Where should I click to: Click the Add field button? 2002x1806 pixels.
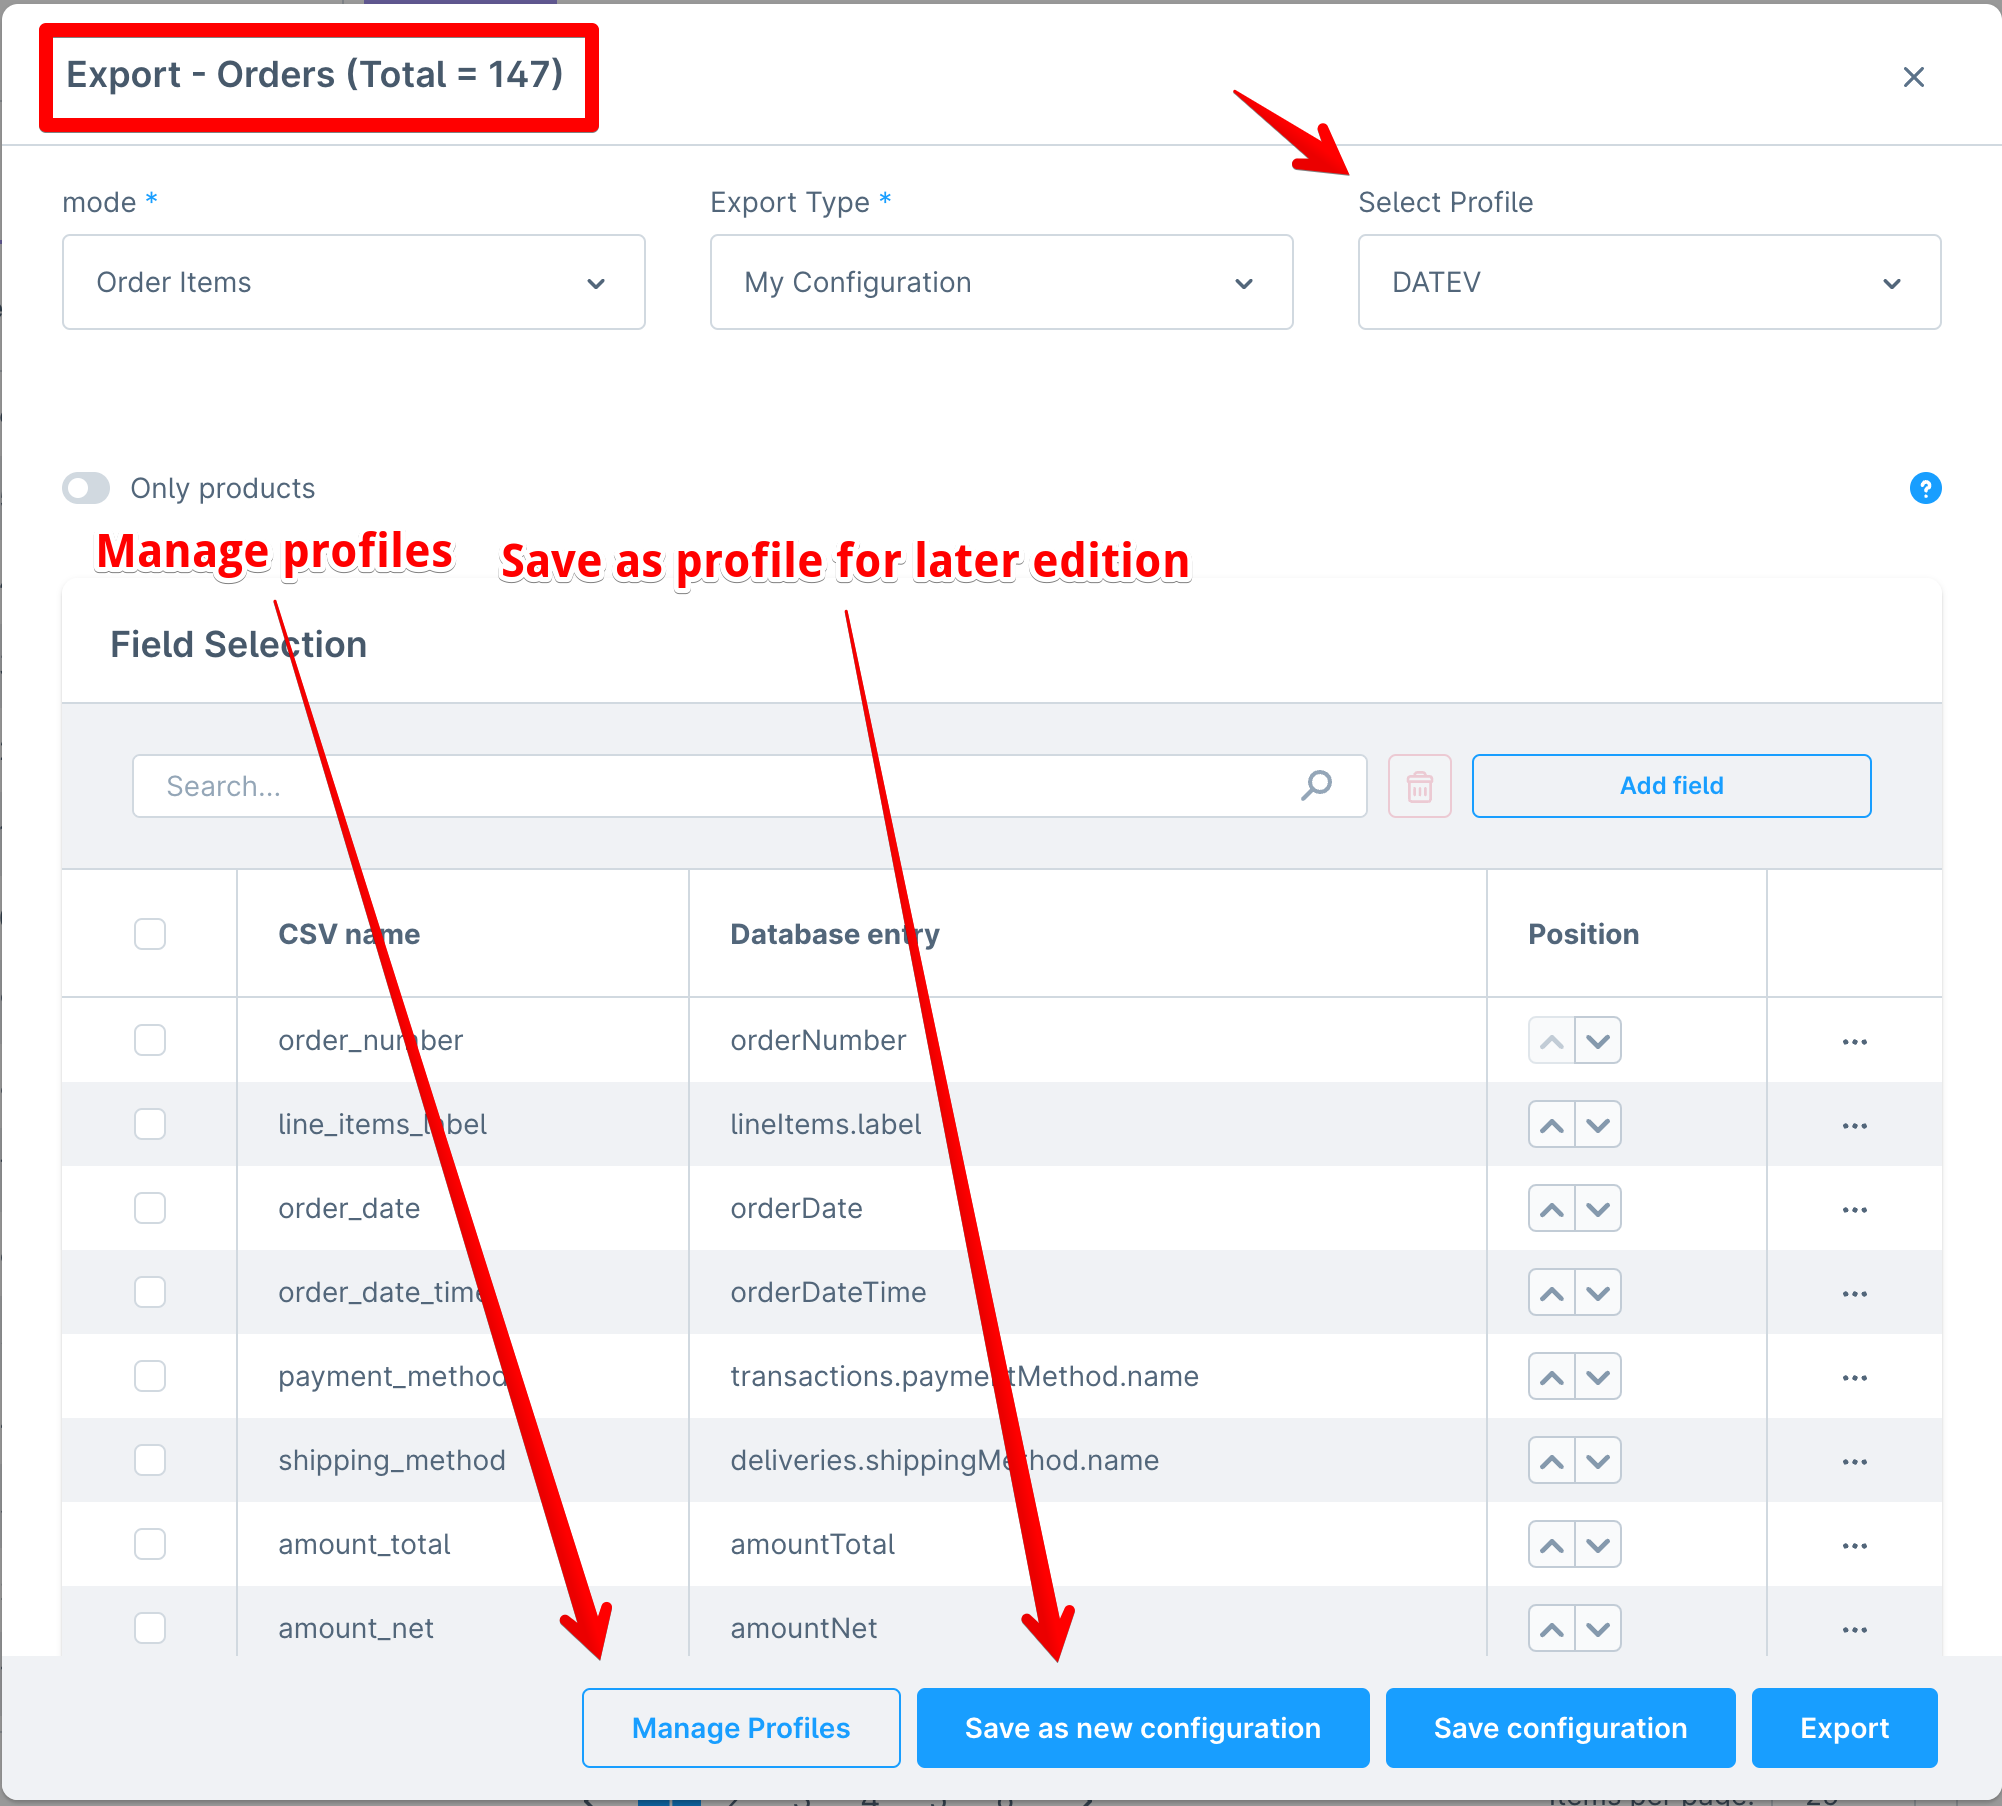click(x=1671, y=786)
